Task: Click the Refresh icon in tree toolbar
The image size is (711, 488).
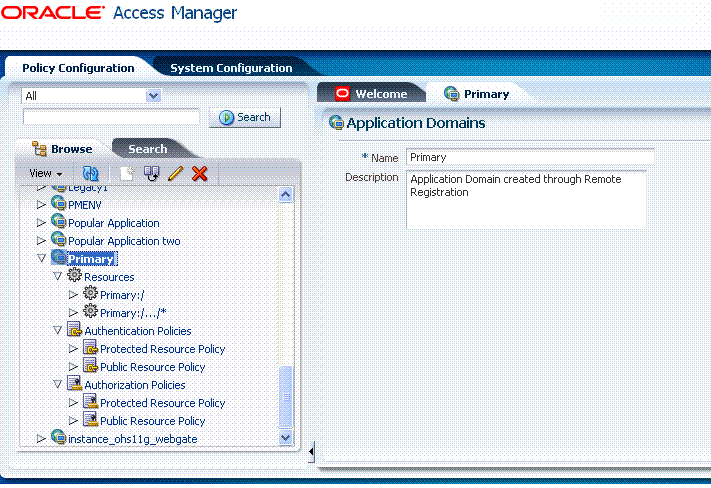Action: (x=90, y=173)
